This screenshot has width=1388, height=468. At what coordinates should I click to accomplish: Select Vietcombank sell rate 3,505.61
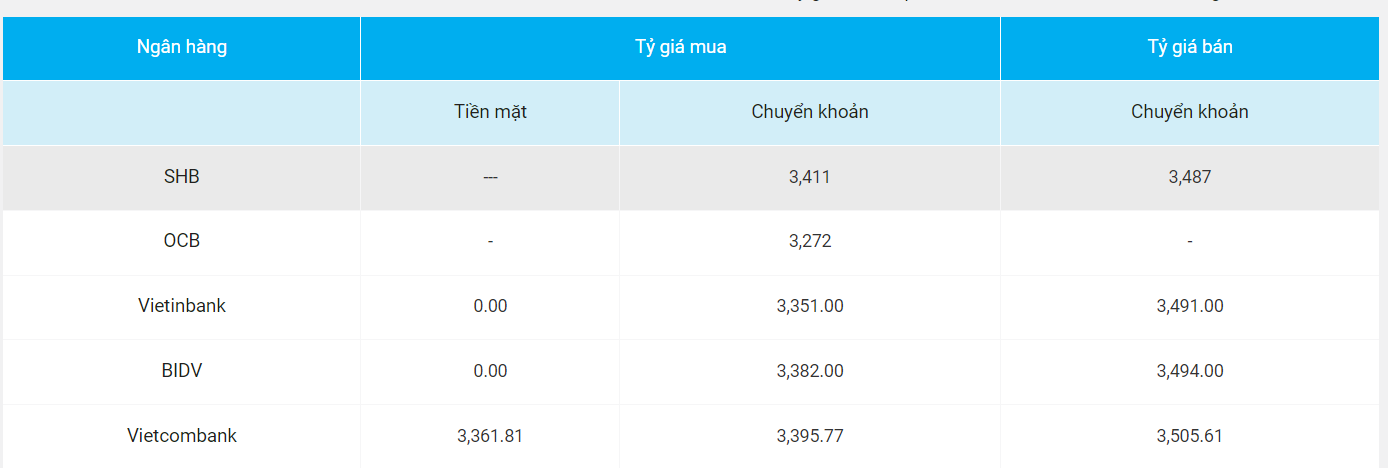[x=1190, y=436]
